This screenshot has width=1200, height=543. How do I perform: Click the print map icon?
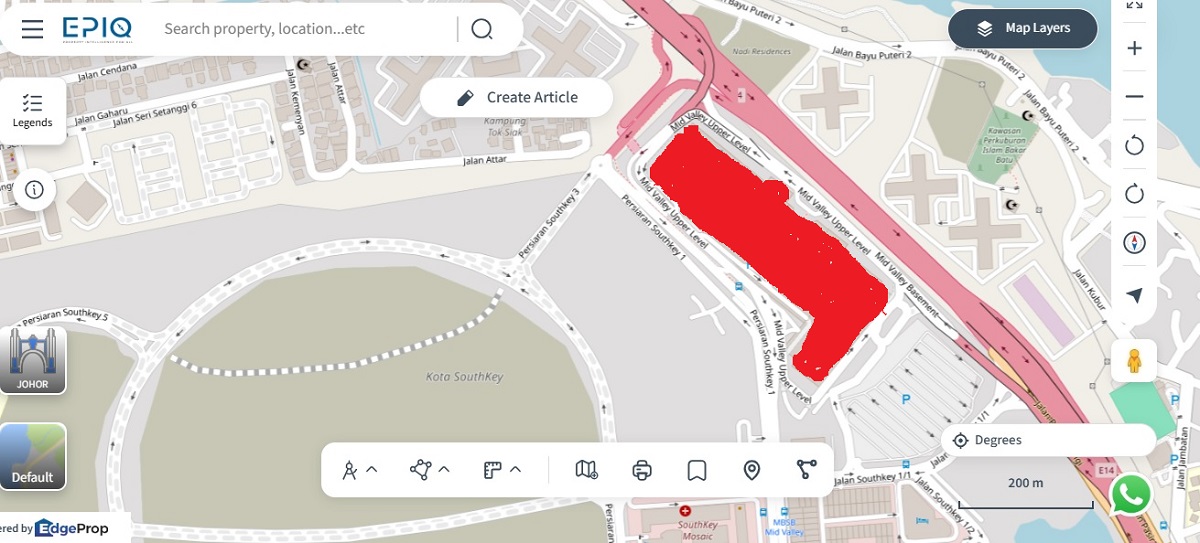click(x=642, y=469)
